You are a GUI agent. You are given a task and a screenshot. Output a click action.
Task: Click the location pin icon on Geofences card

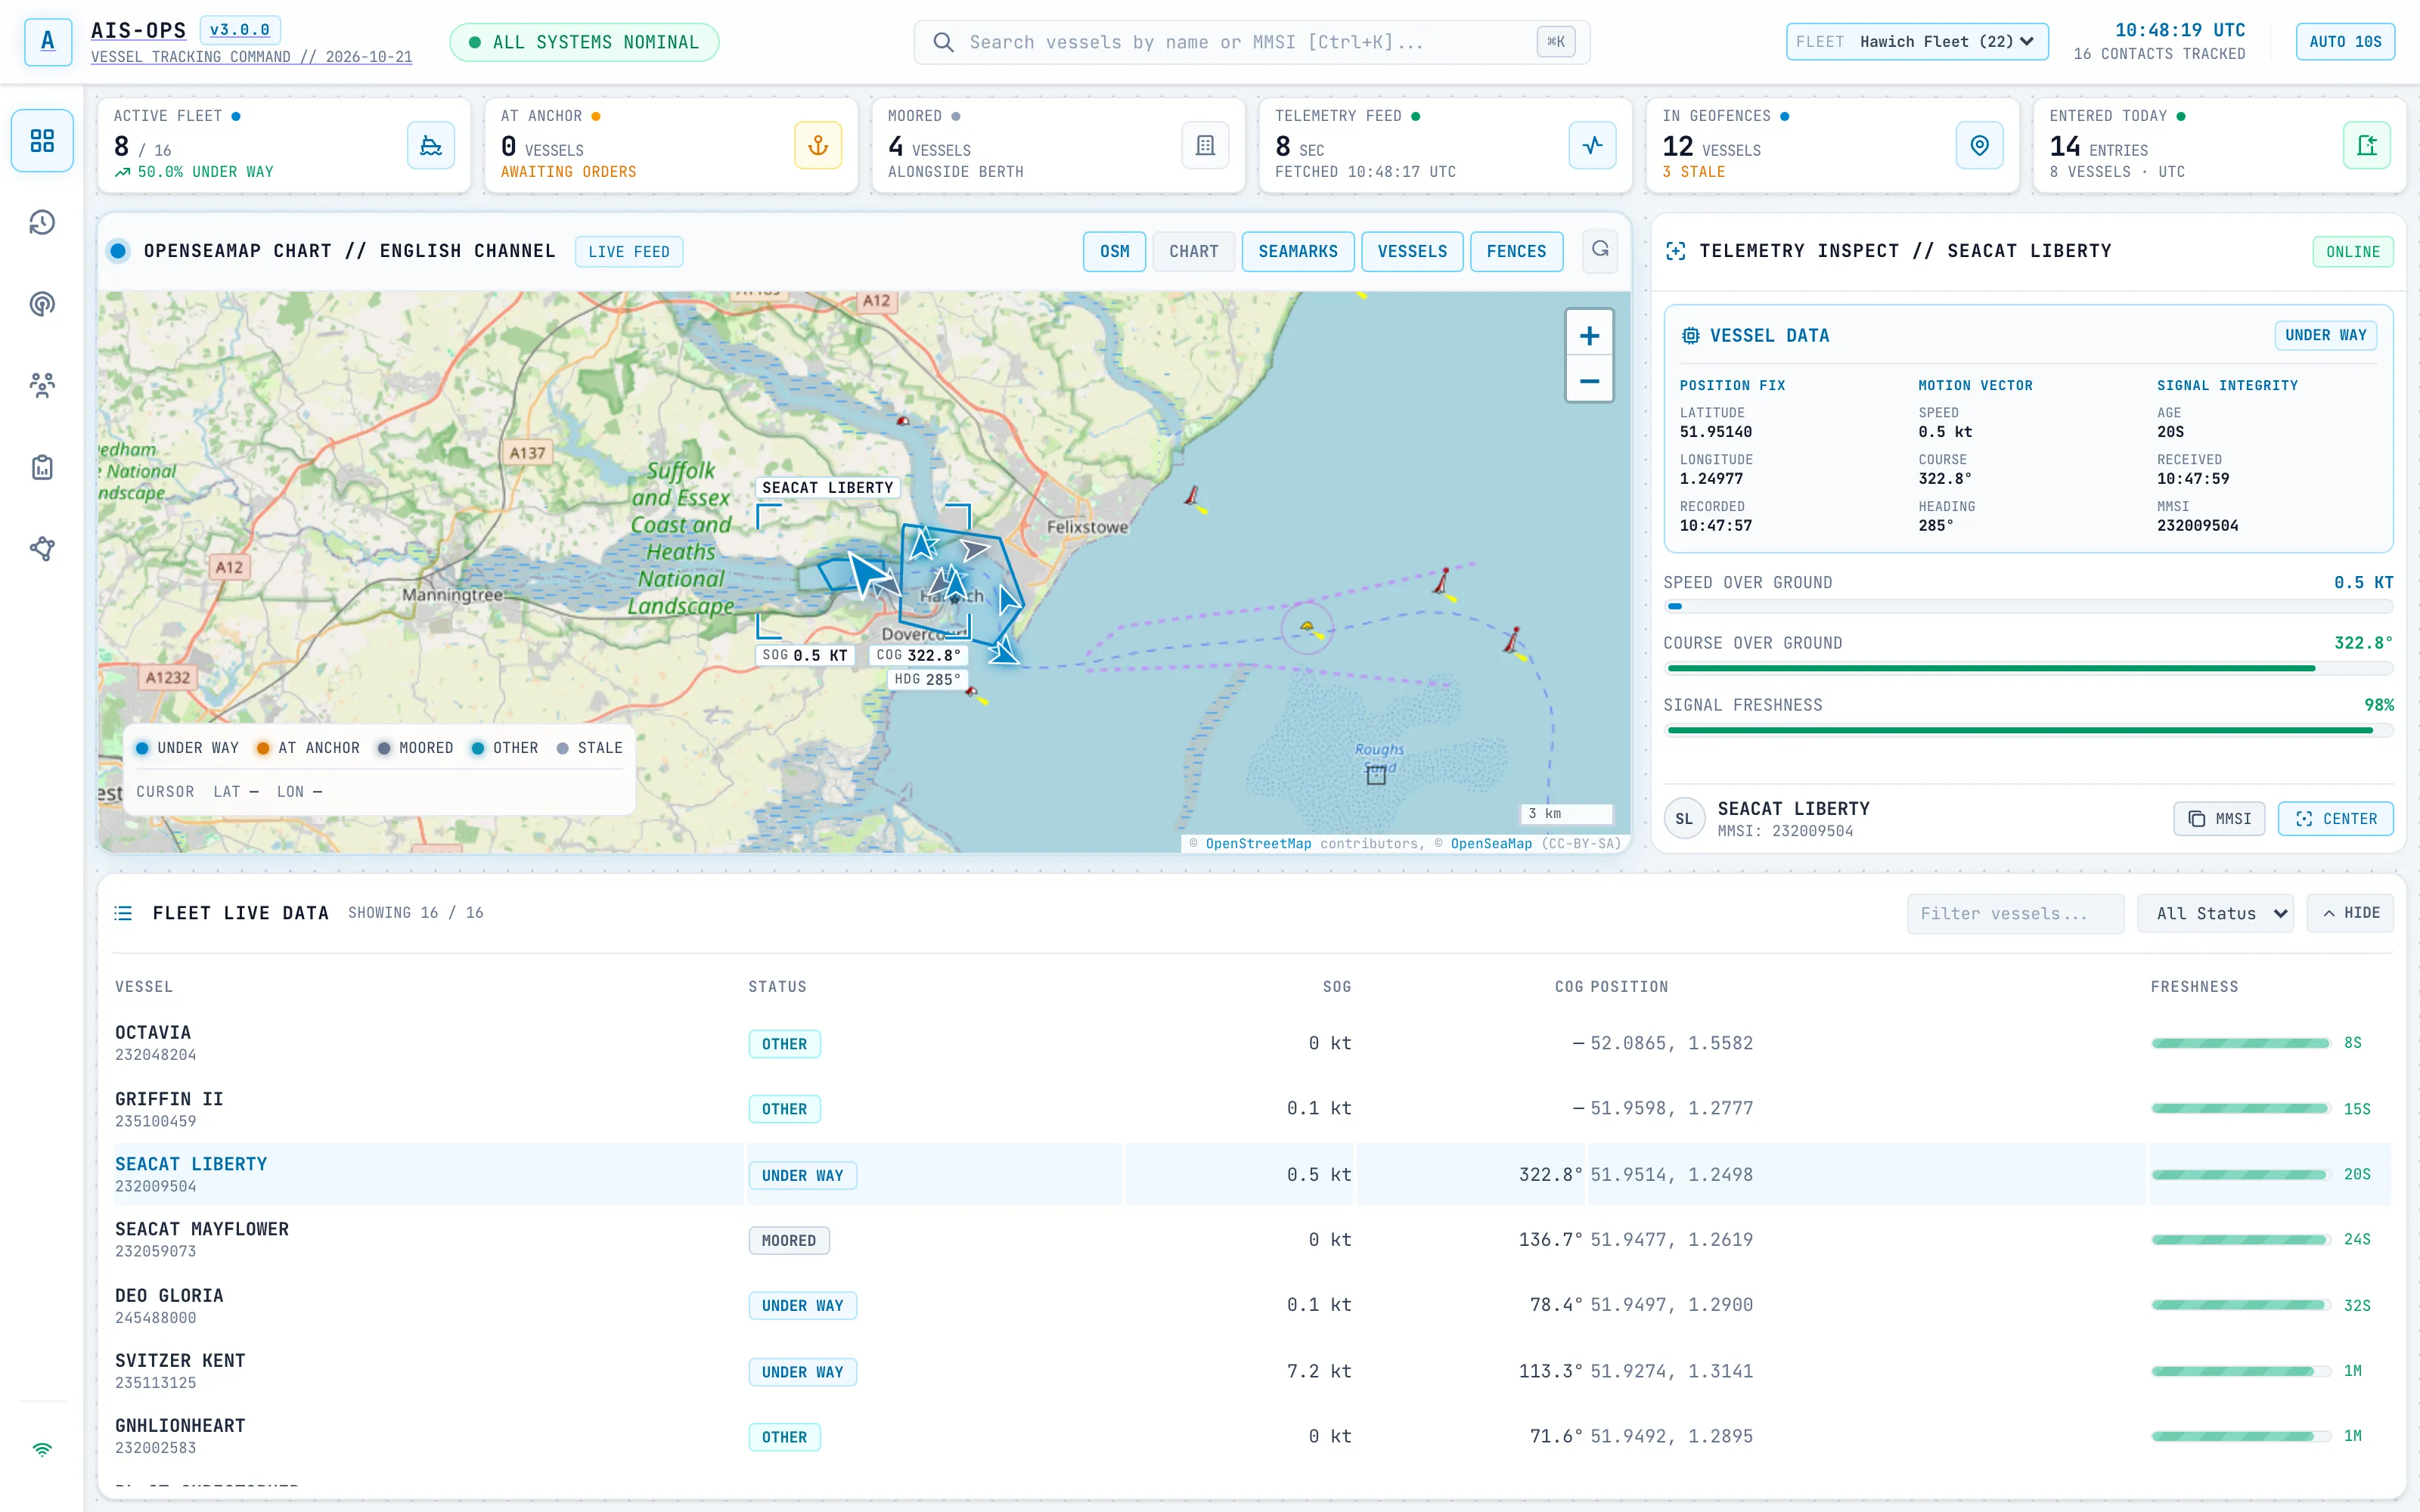click(x=1979, y=146)
